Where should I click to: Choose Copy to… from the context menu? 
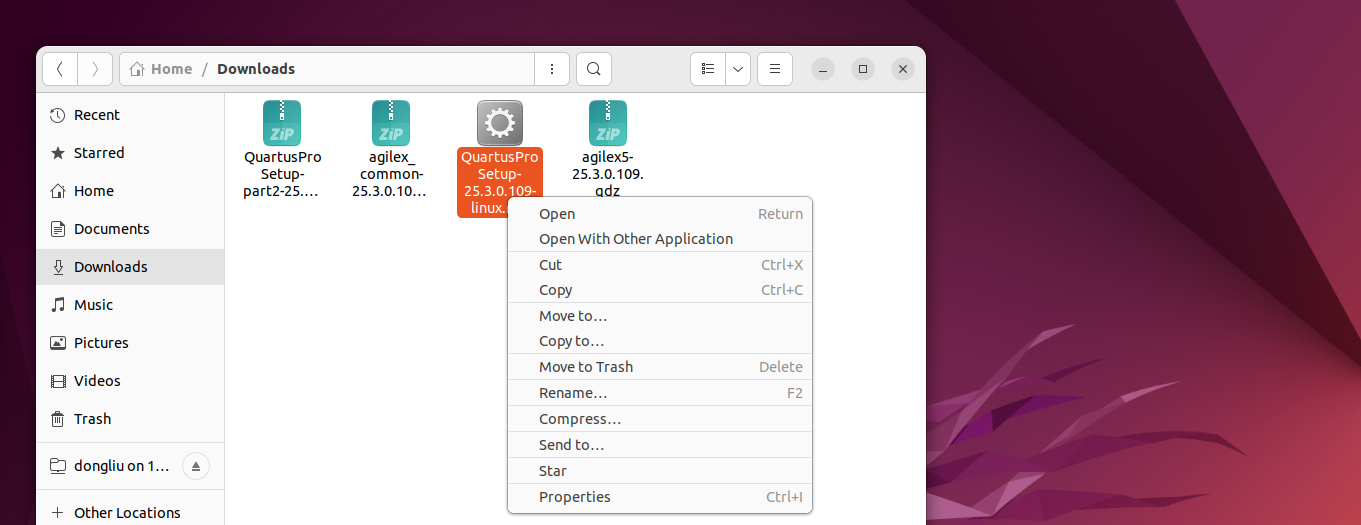coord(660,341)
